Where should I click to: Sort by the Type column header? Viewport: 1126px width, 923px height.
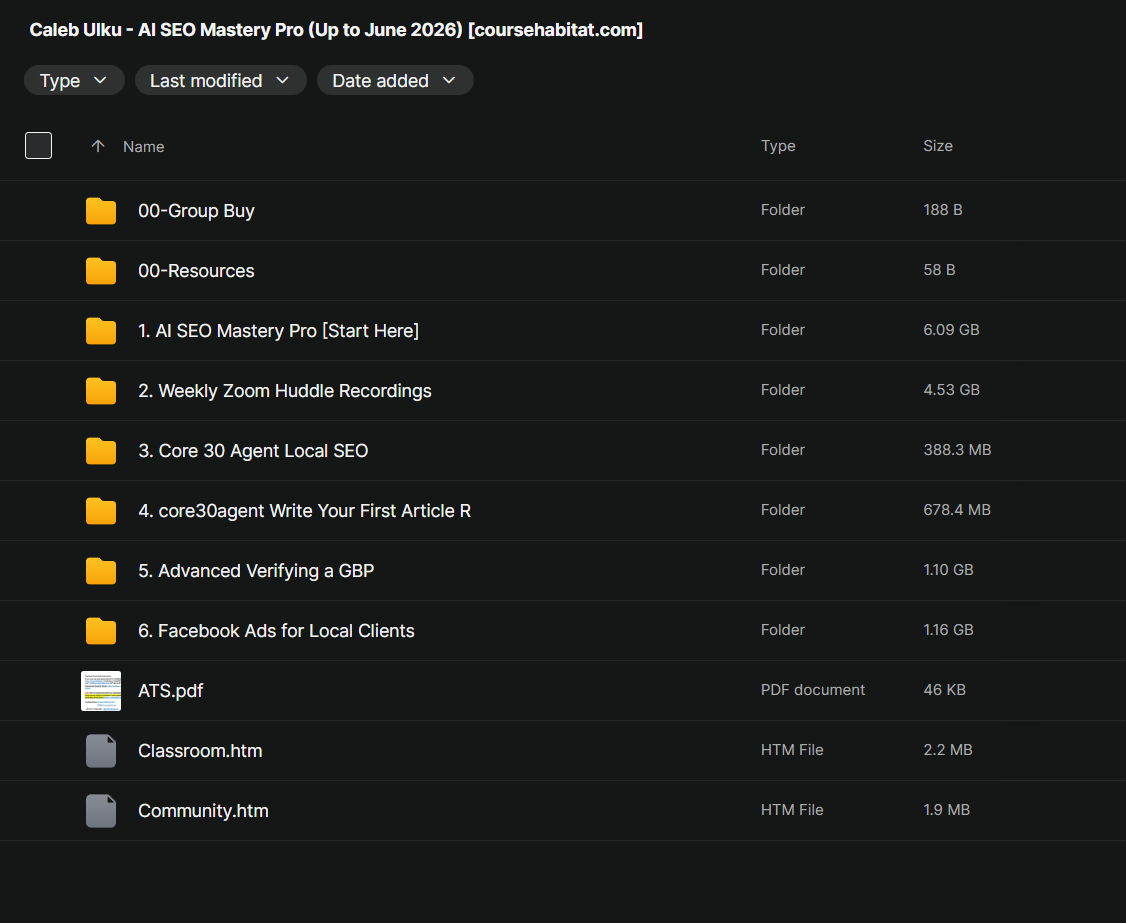tap(778, 146)
